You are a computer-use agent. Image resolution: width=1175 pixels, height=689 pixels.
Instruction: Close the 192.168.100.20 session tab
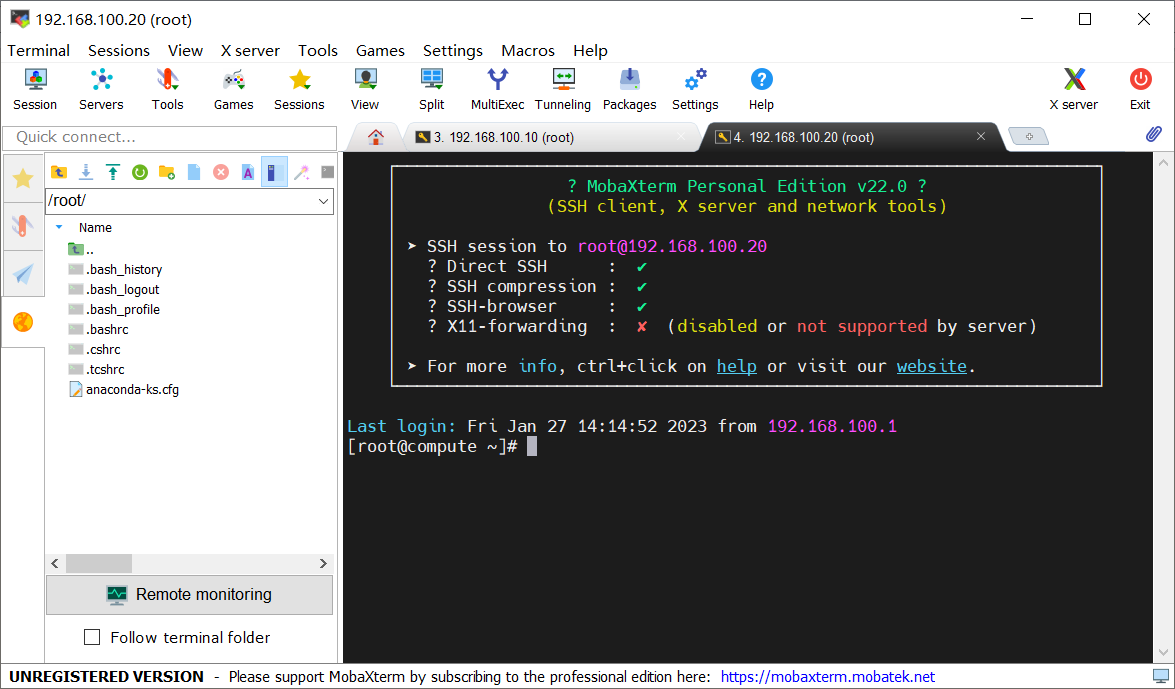[981, 136]
